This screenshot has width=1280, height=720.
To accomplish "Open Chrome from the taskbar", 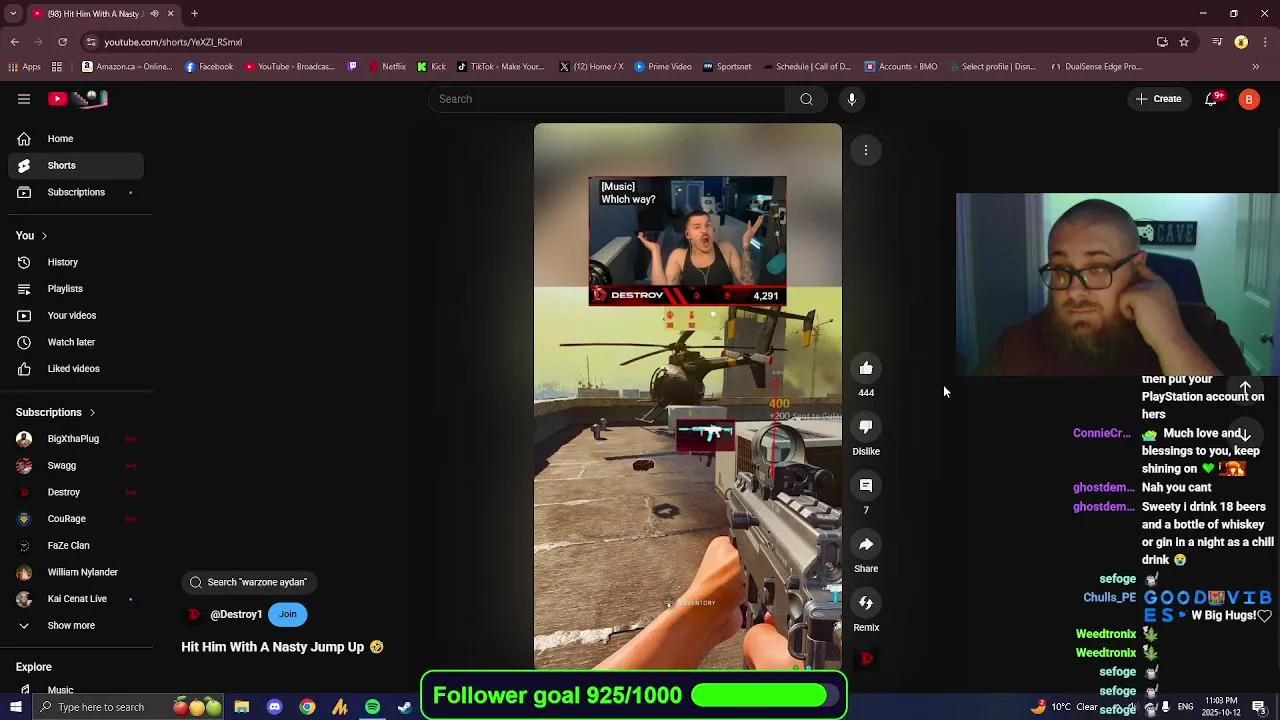I will tap(307, 707).
